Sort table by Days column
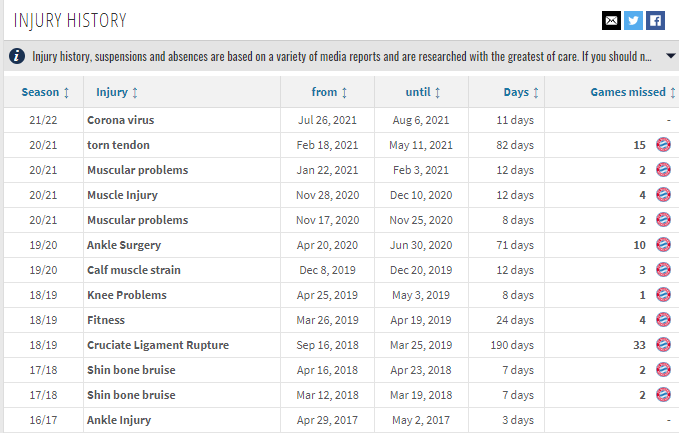The height and width of the screenshot is (433, 679). (x=521, y=92)
